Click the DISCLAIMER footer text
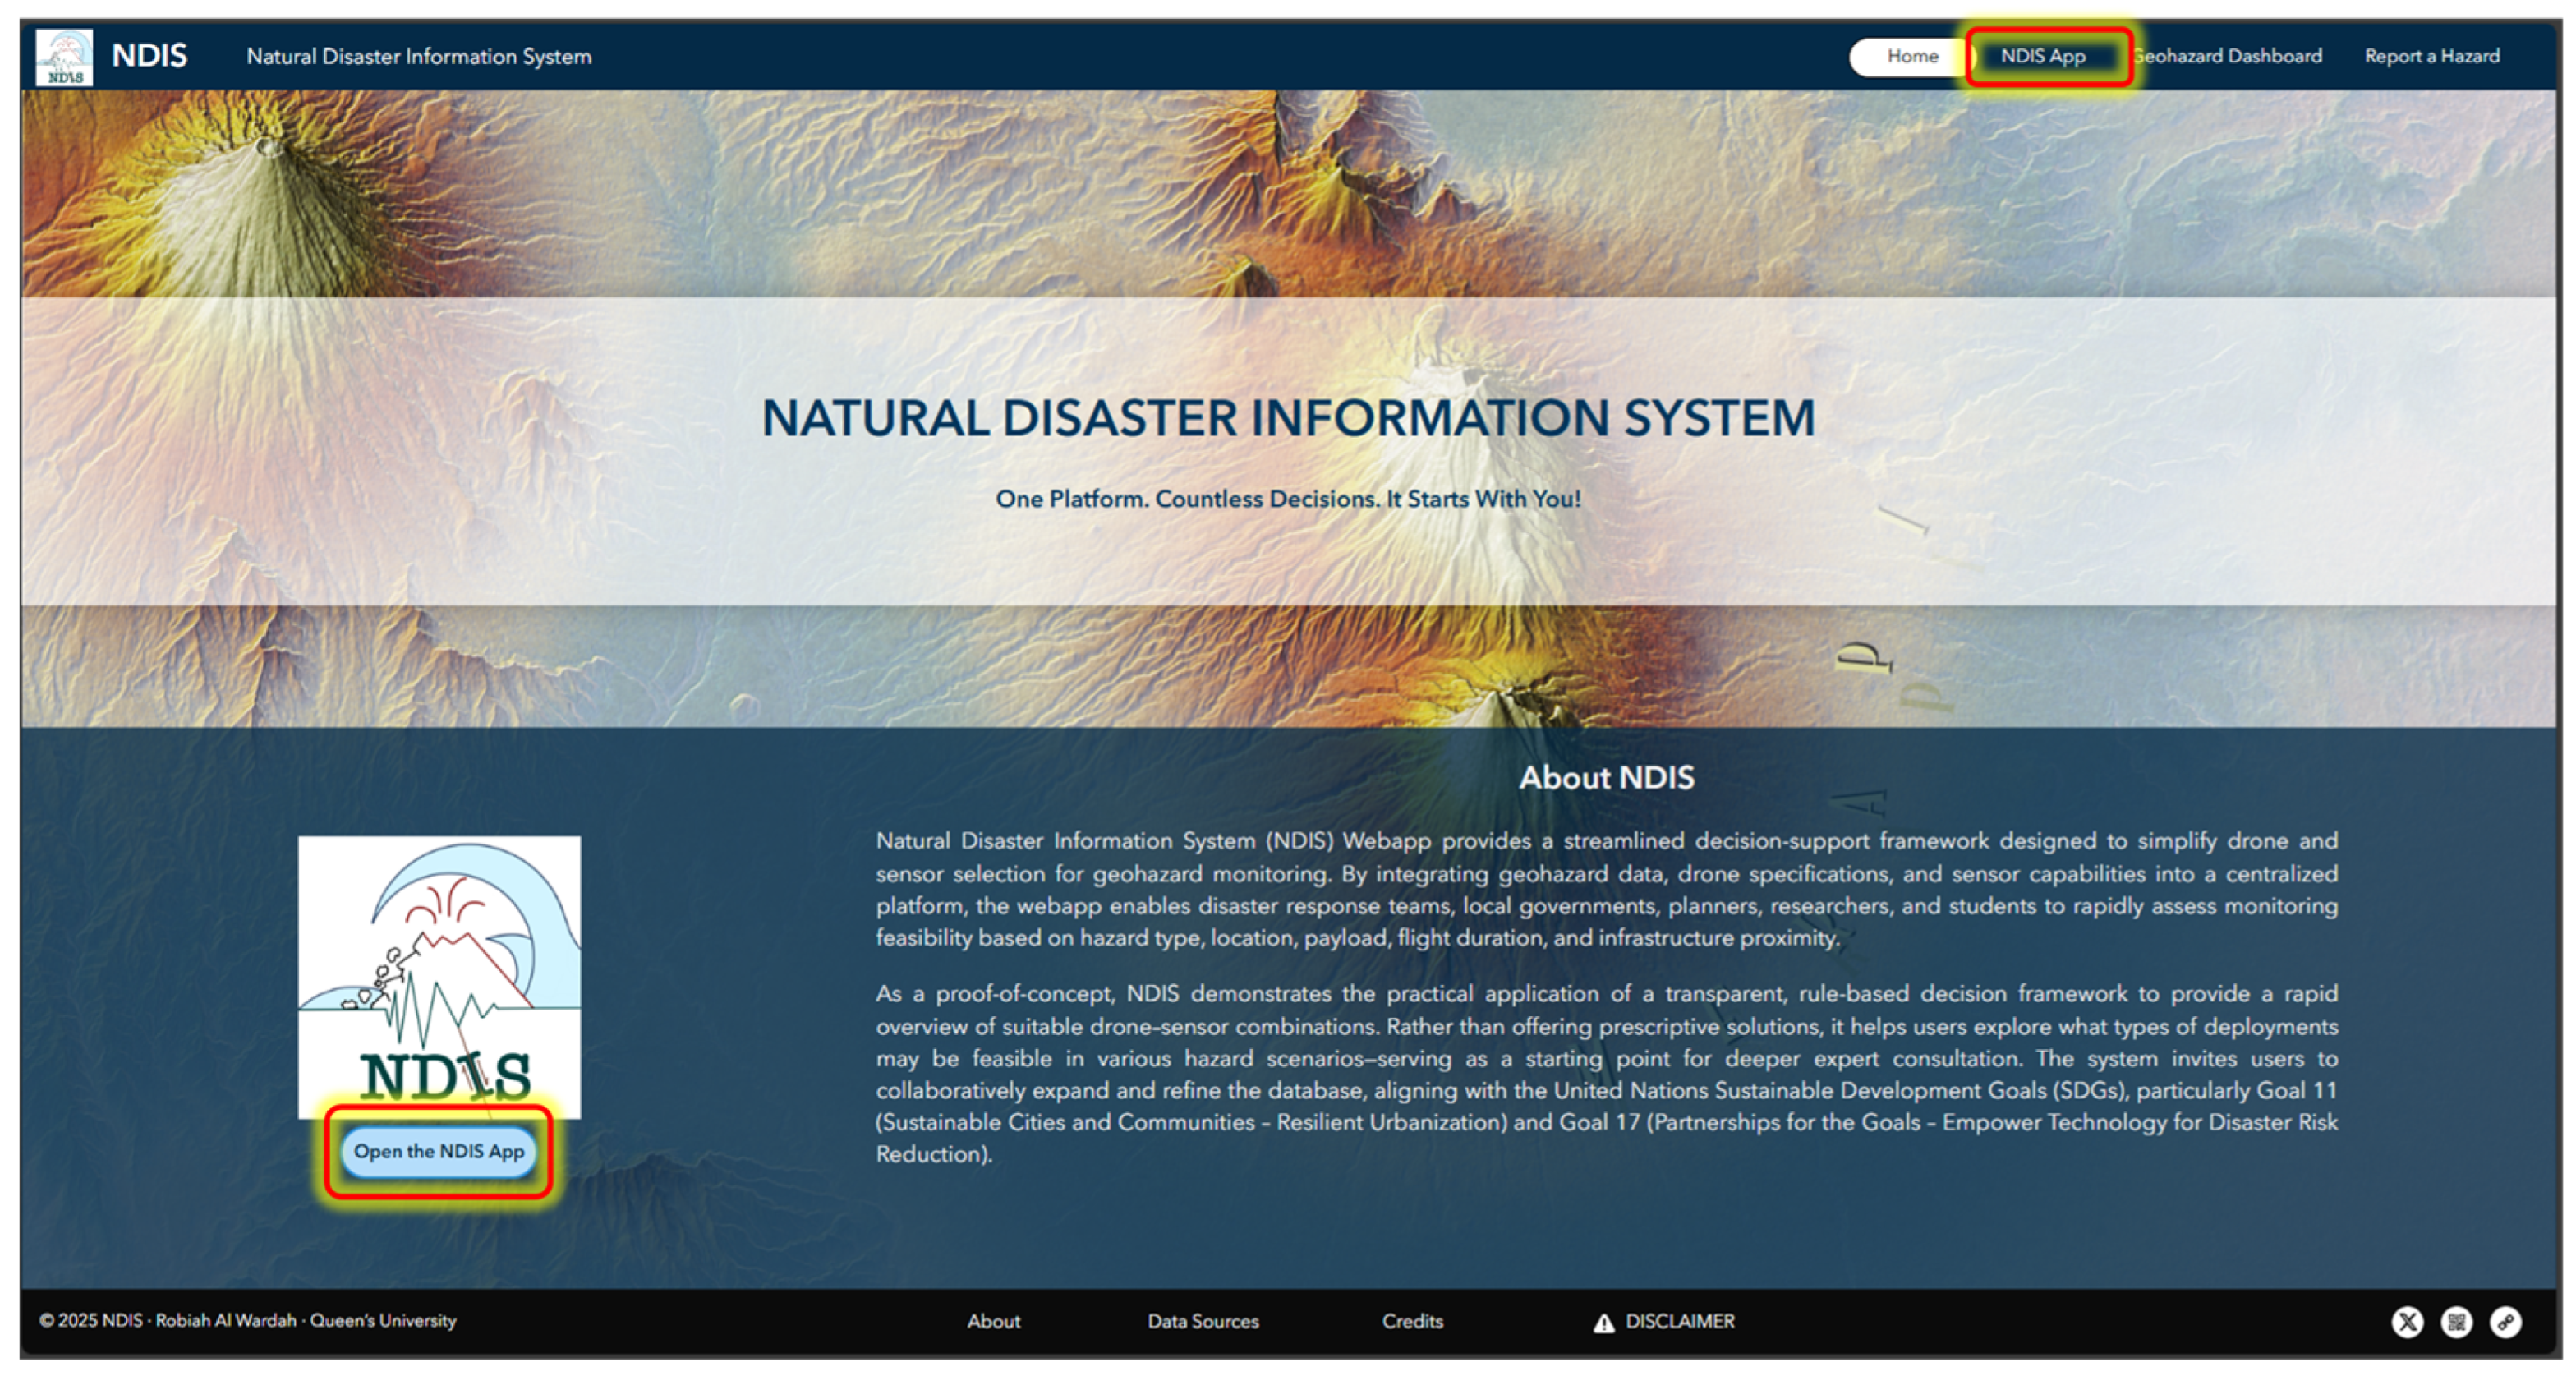The image size is (2576, 1376). [1679, 1321]
